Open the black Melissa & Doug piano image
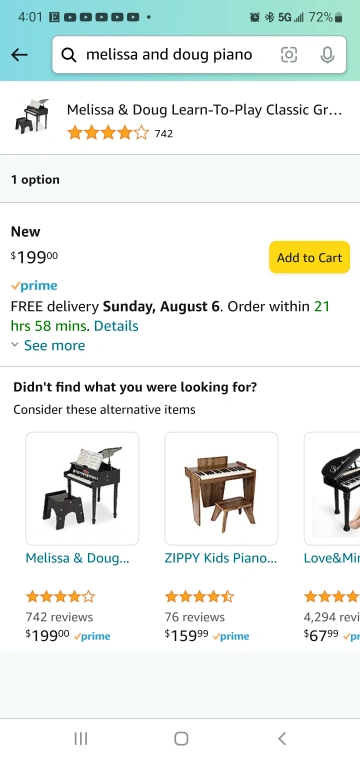The height and width of the screenshot is (760, 360). (x=82, y=489)
